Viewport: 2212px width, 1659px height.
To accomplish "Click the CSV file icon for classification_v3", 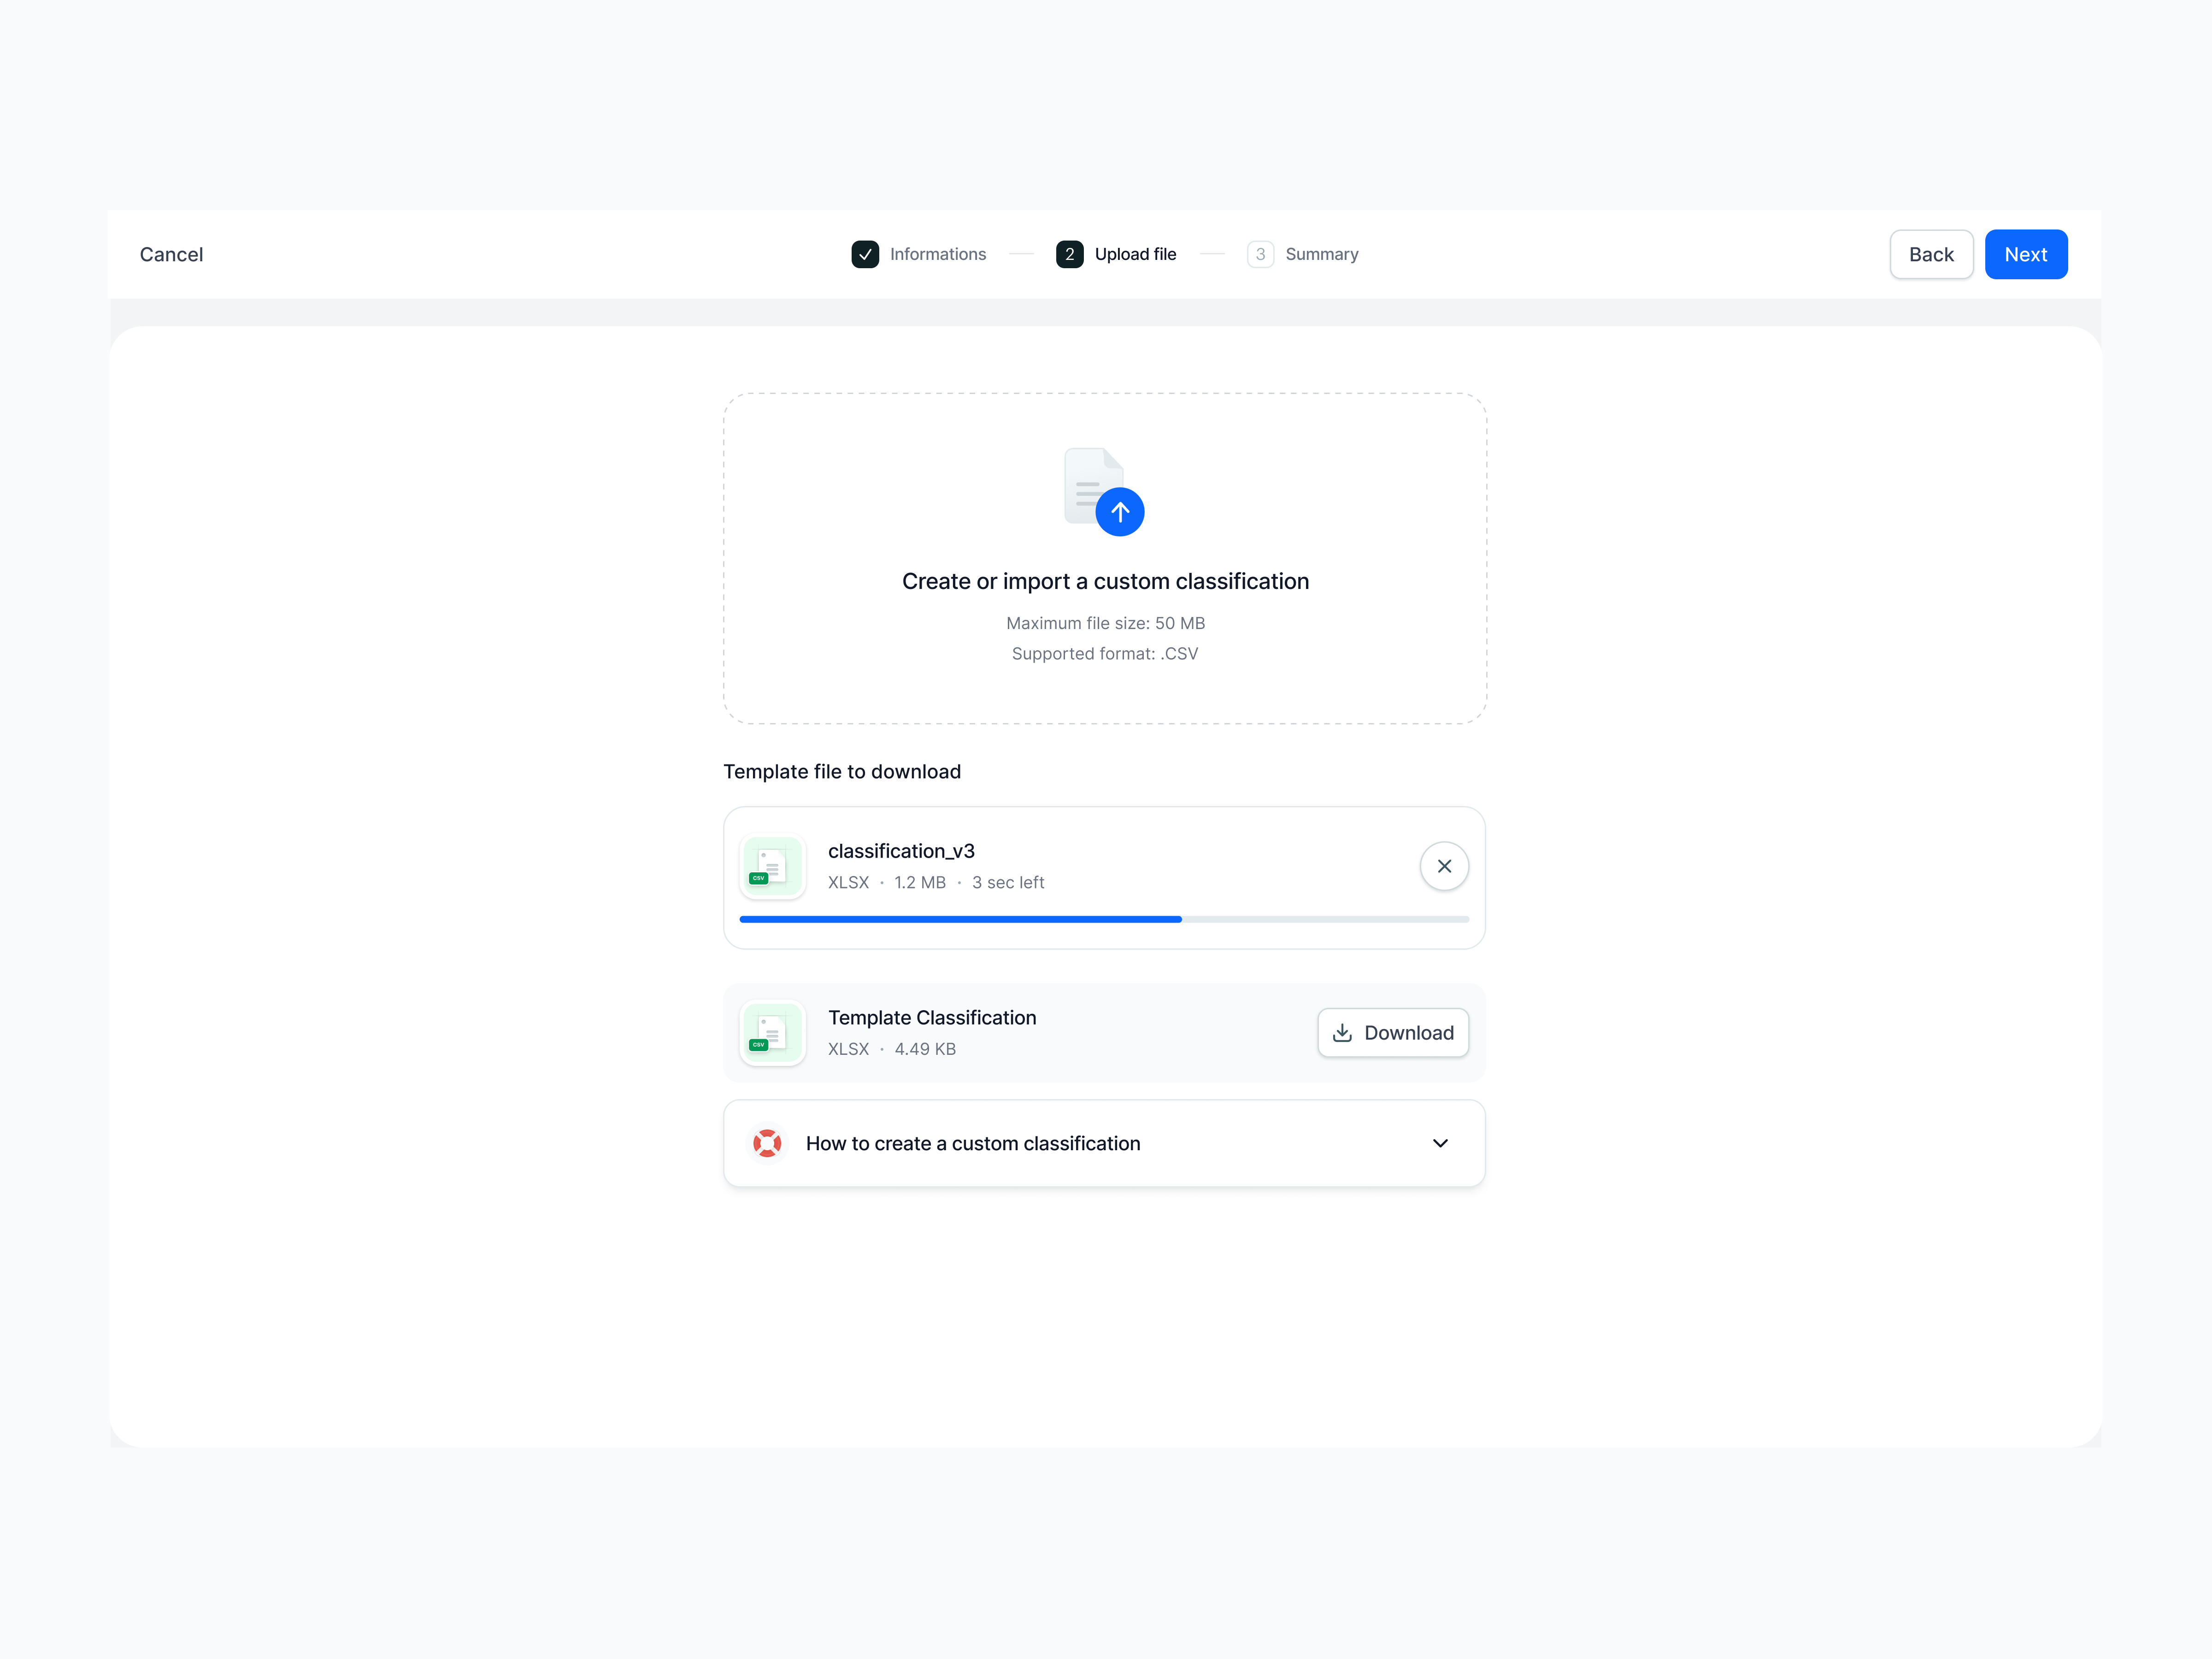I will [772, 866].
